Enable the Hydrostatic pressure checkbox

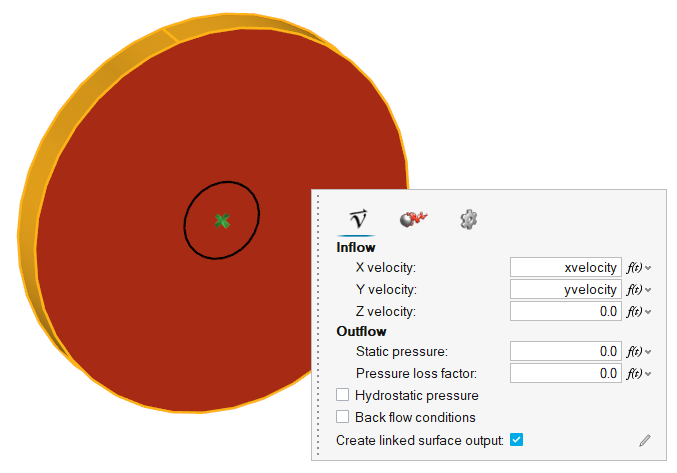click(x=343, y=396)
